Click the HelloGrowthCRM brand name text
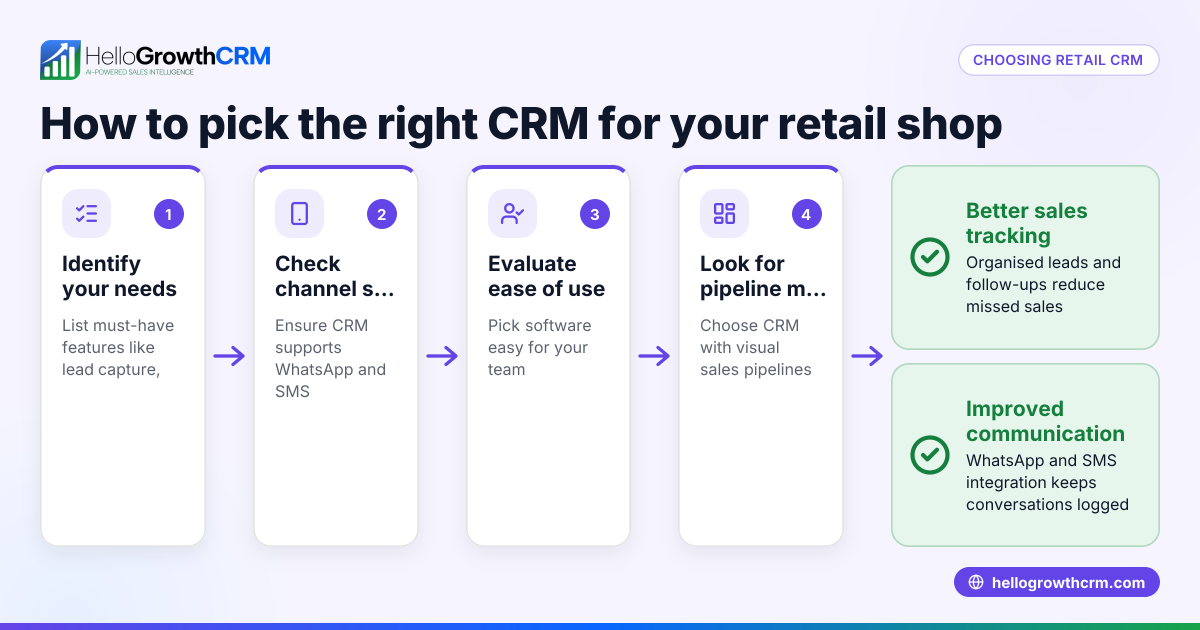 pos(178,55)
